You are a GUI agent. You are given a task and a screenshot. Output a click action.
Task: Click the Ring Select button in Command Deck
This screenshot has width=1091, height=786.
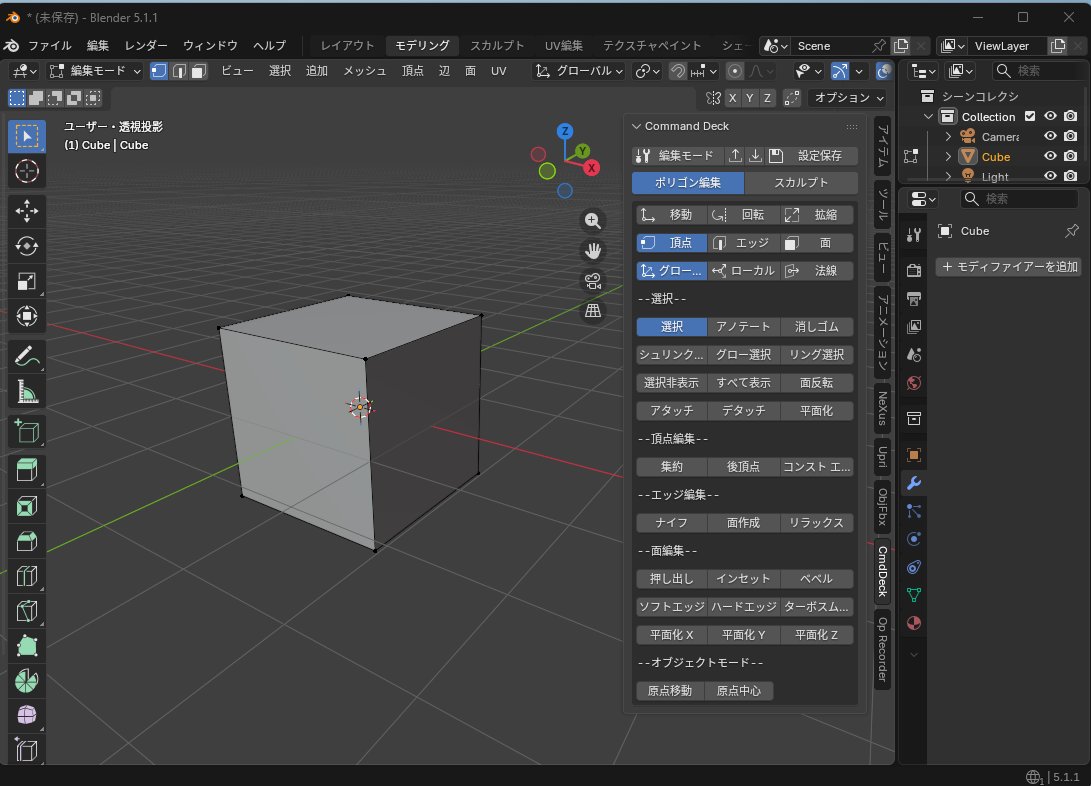(816, 355)
